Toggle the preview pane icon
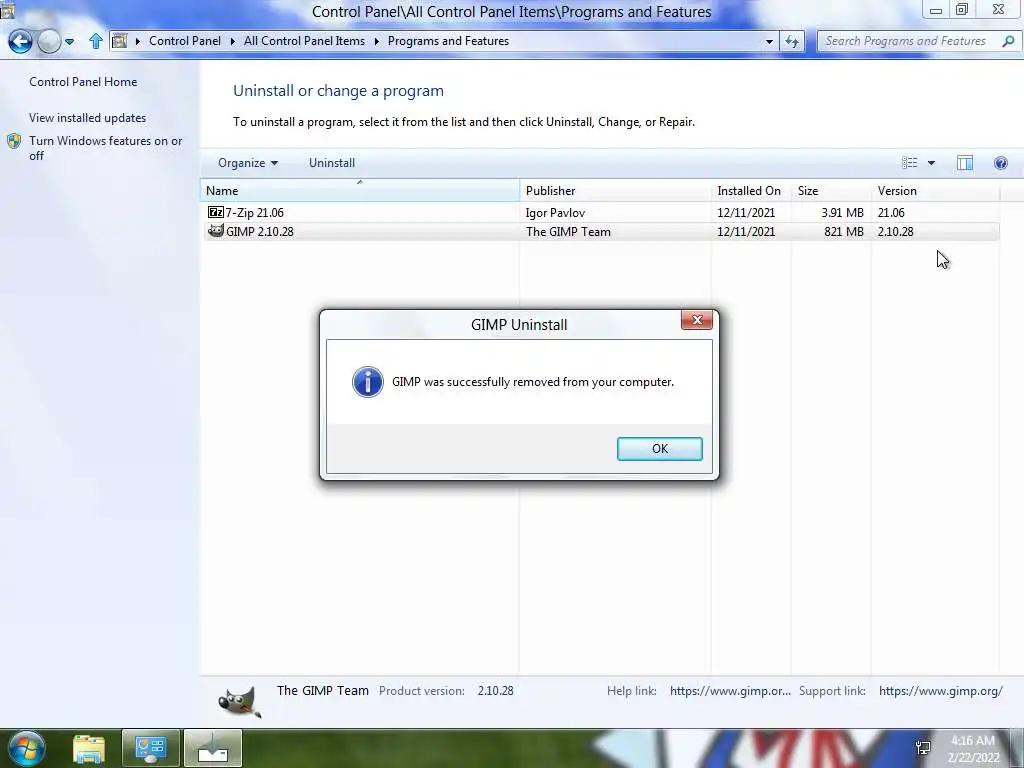 pyautogui.click(x=965, y=163)
